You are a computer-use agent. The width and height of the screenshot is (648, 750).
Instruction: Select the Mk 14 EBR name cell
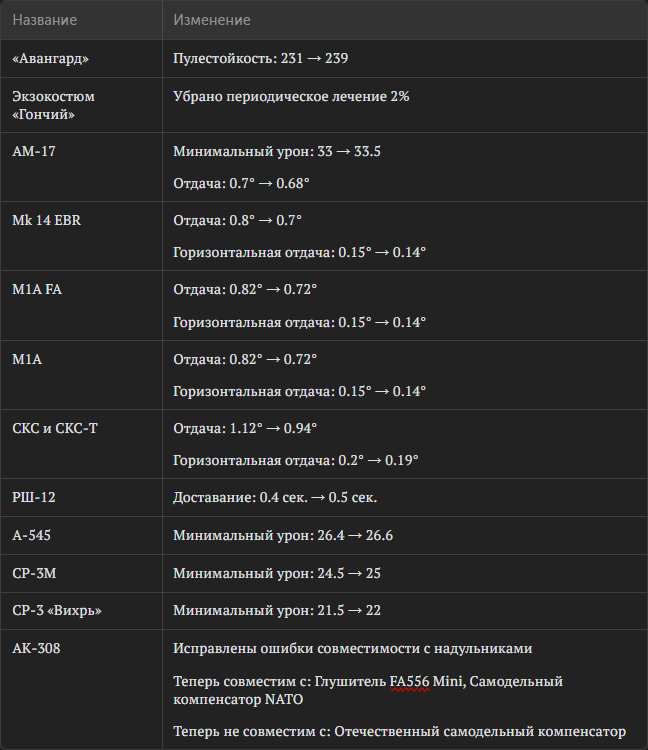pos(46,220)
